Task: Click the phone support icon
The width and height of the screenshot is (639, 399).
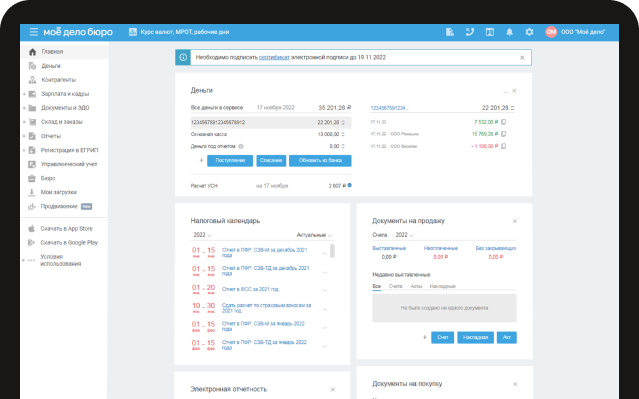Action: click(470, 32)
